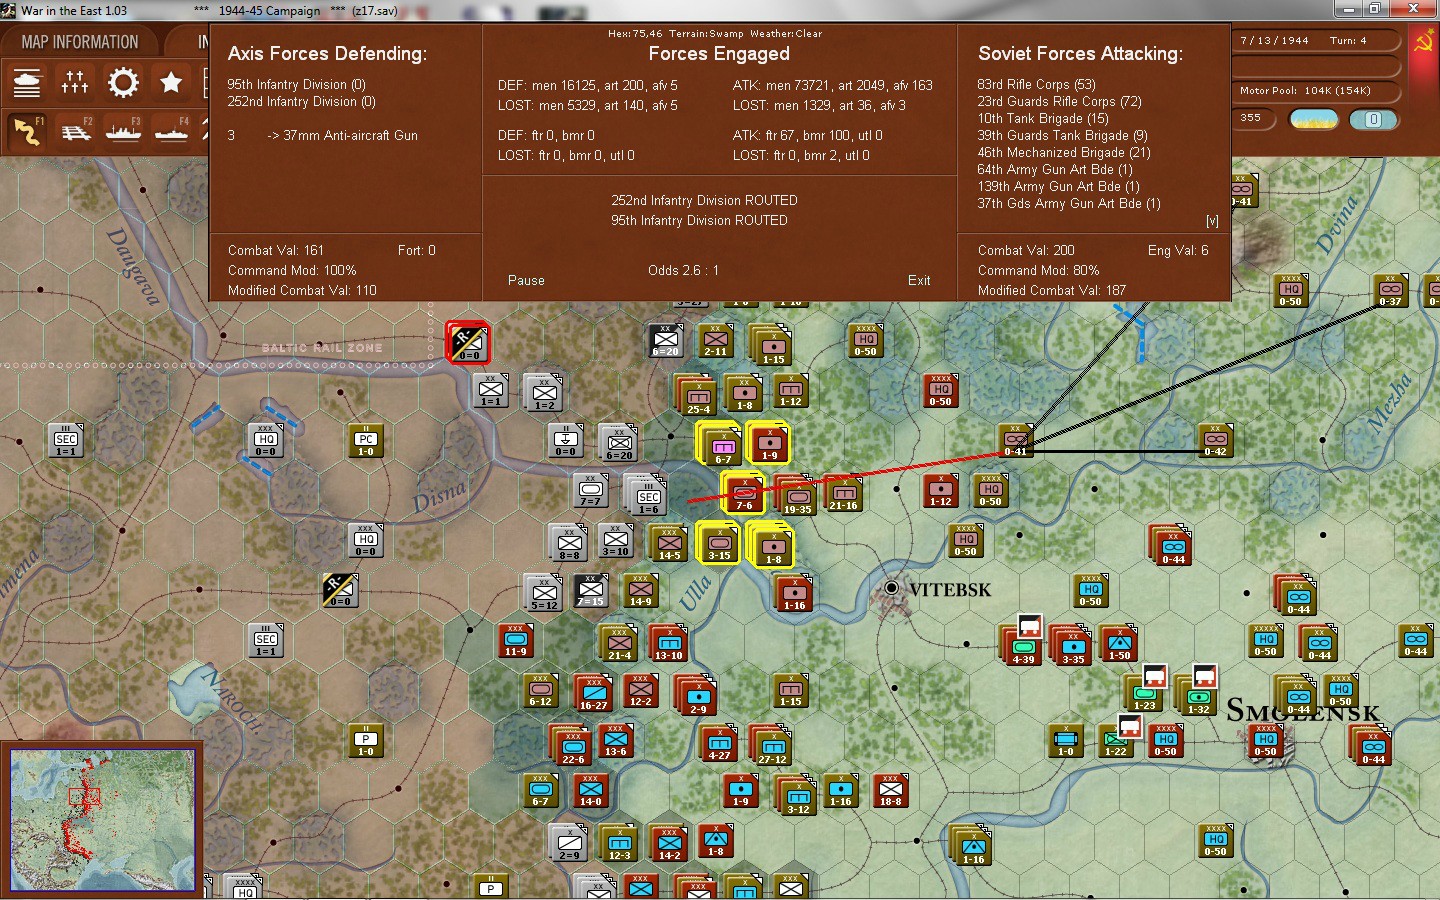Pause the combat resolution

tap(526, 281)
